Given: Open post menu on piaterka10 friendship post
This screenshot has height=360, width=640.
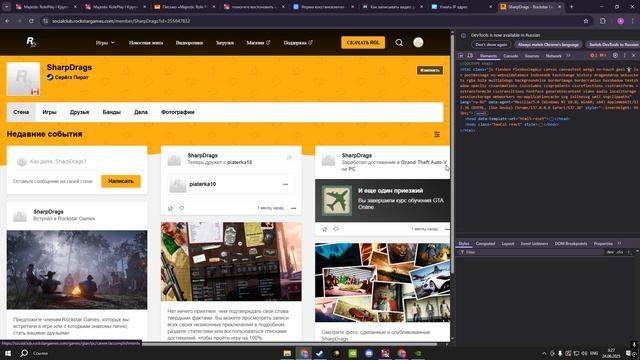Looking at the screenshot, I should click(293, 209).
